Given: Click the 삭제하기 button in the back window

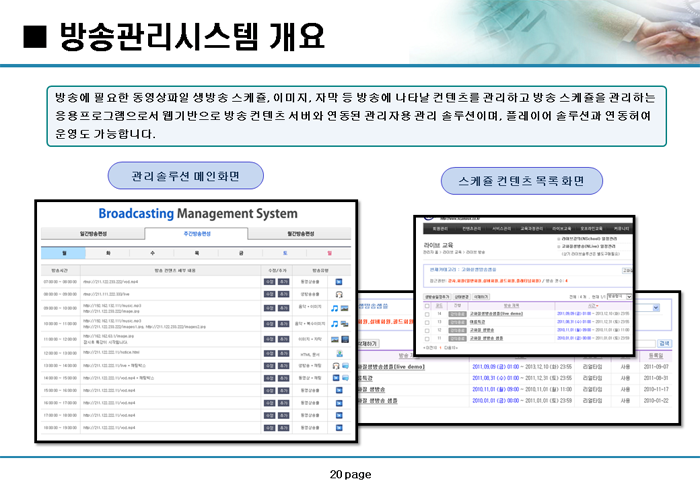Looking at the screenshot, I should pyautogui.click(x=368, y=343).
